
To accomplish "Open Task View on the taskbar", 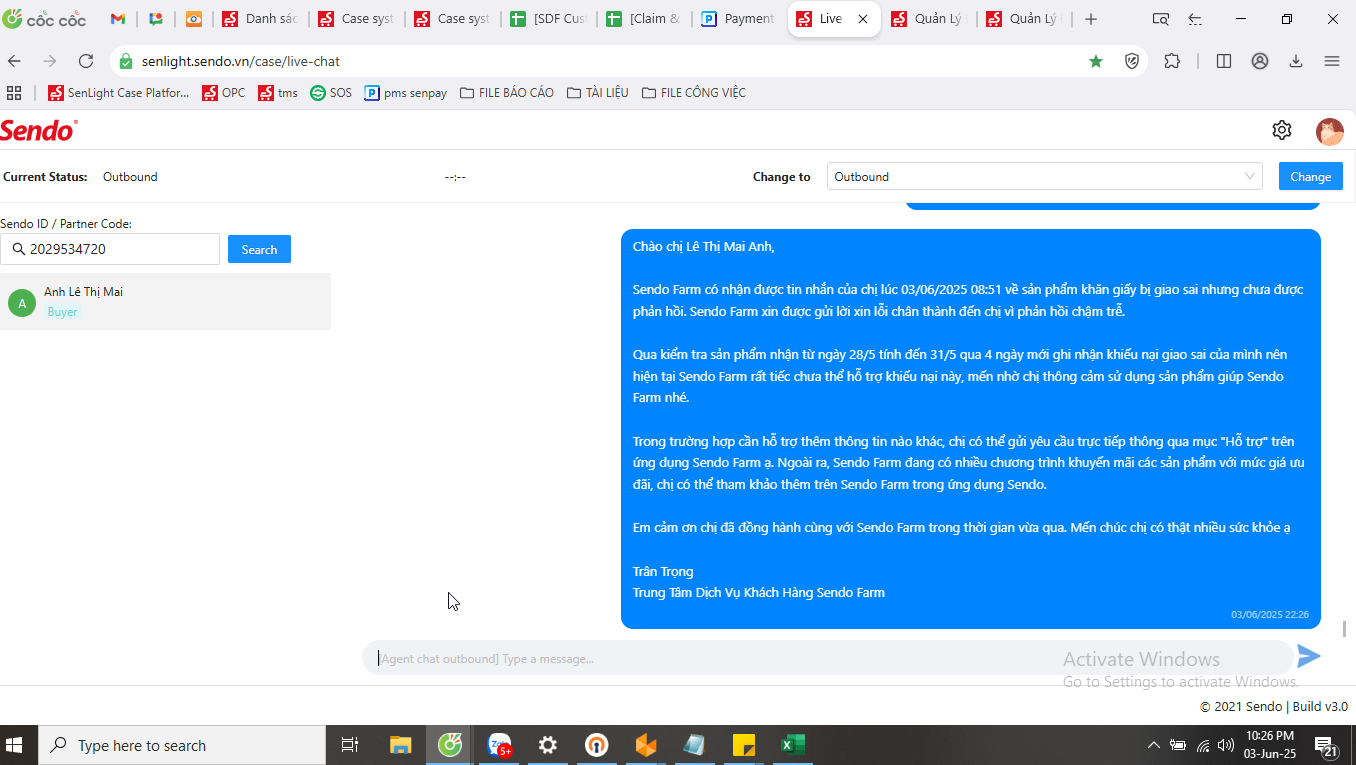I will pos(350,745).
